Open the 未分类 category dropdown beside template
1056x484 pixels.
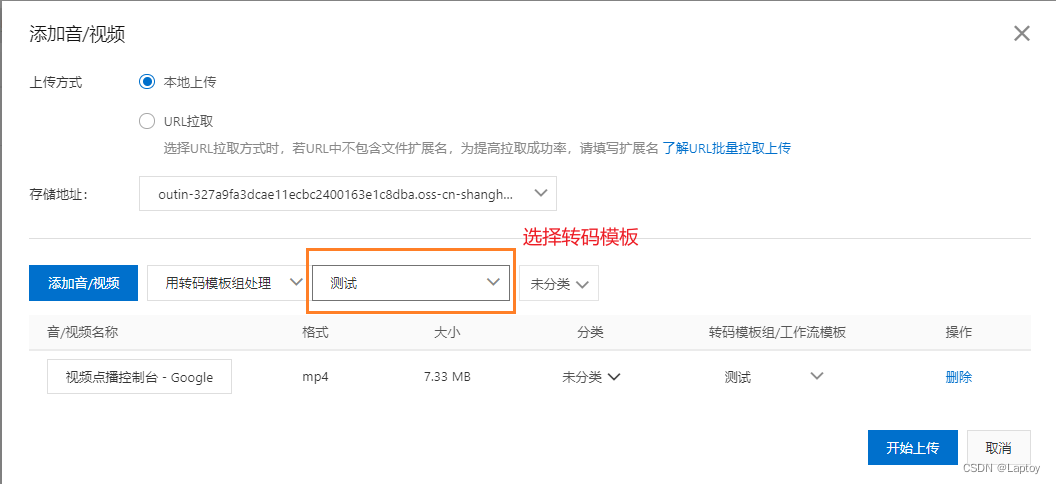559,283
